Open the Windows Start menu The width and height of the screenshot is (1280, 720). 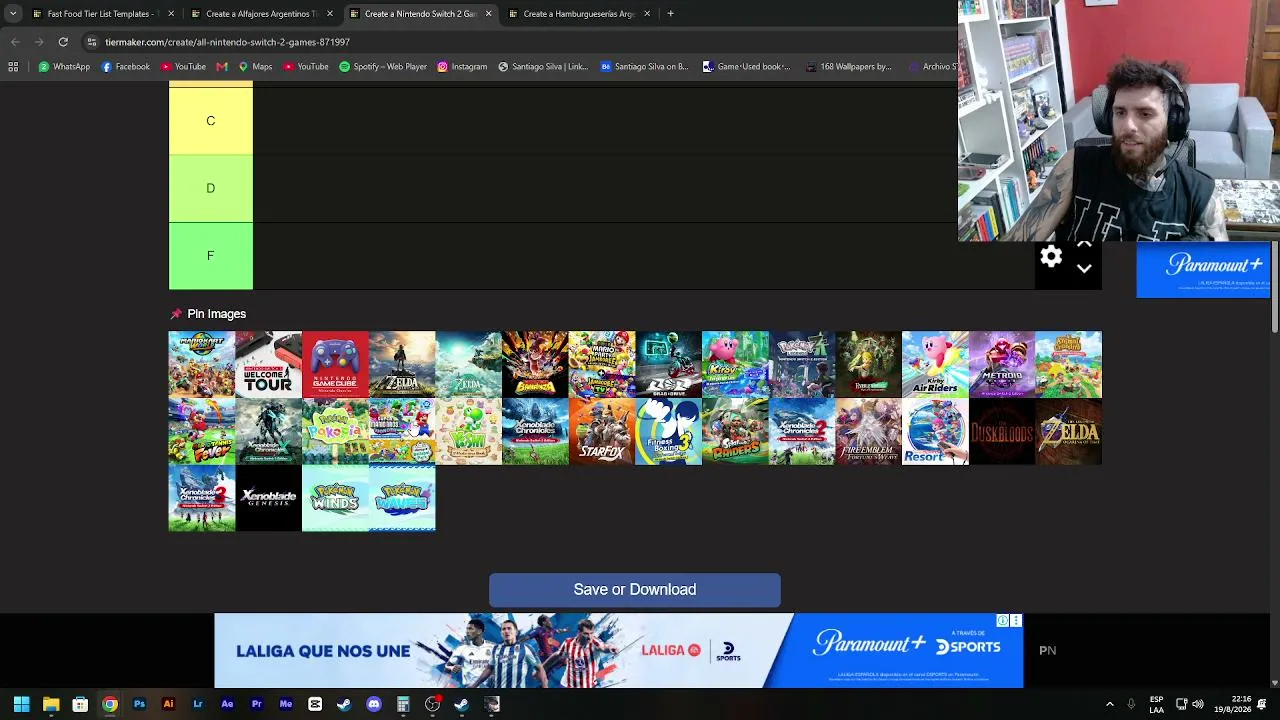pyautogui.click(x=21, y=704)
